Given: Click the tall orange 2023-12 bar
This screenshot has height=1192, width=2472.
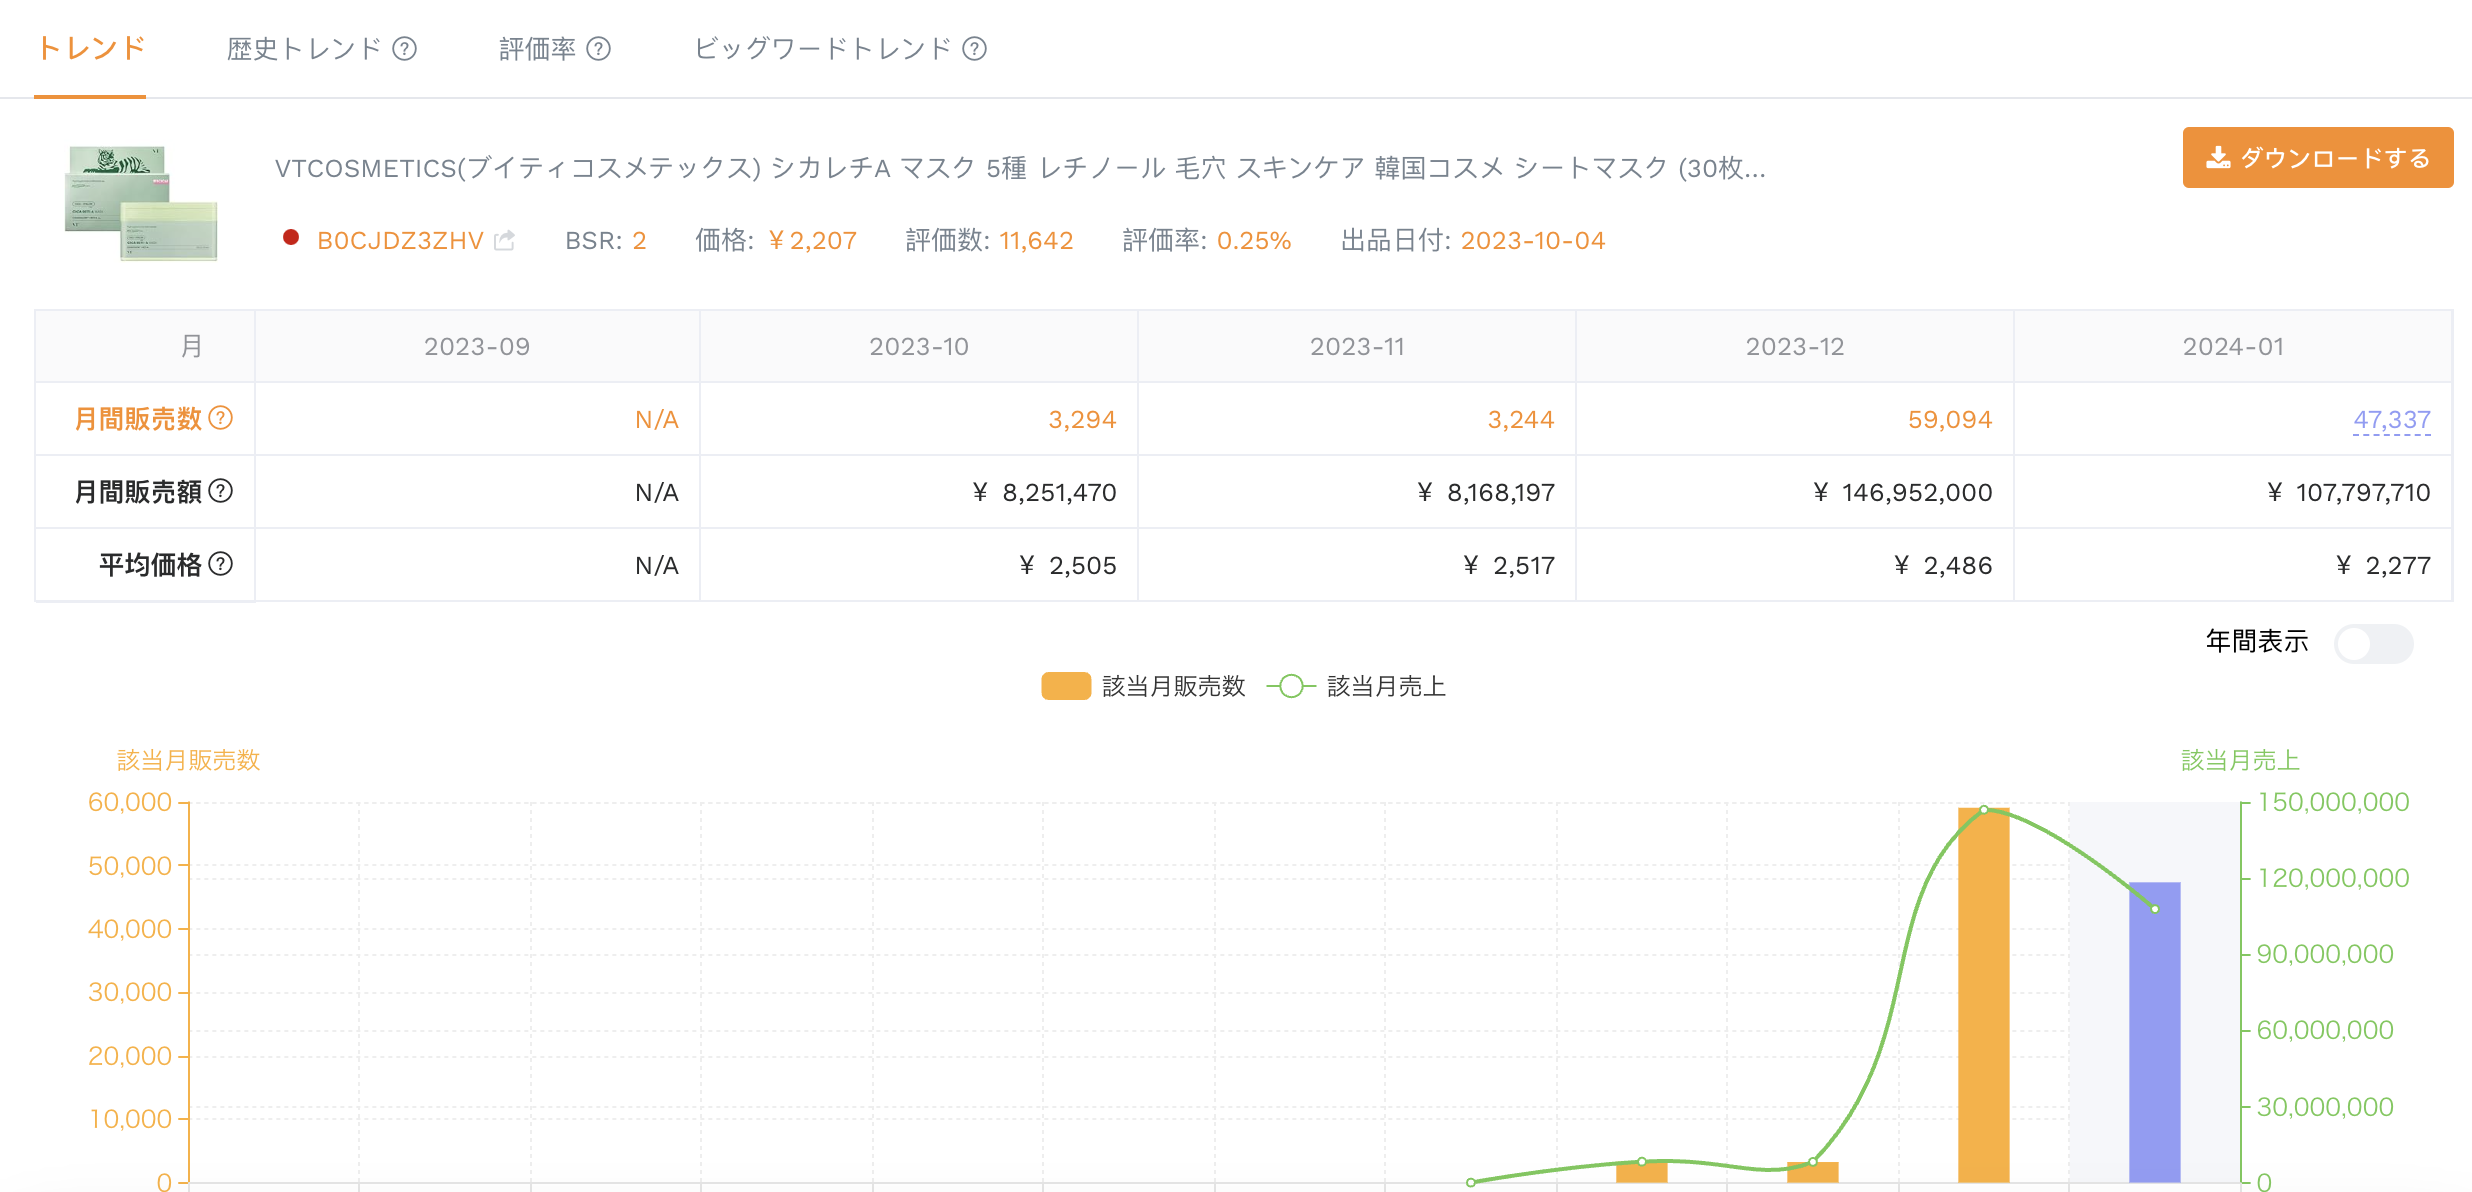Looking at the screenshot, I should 1983,994.
